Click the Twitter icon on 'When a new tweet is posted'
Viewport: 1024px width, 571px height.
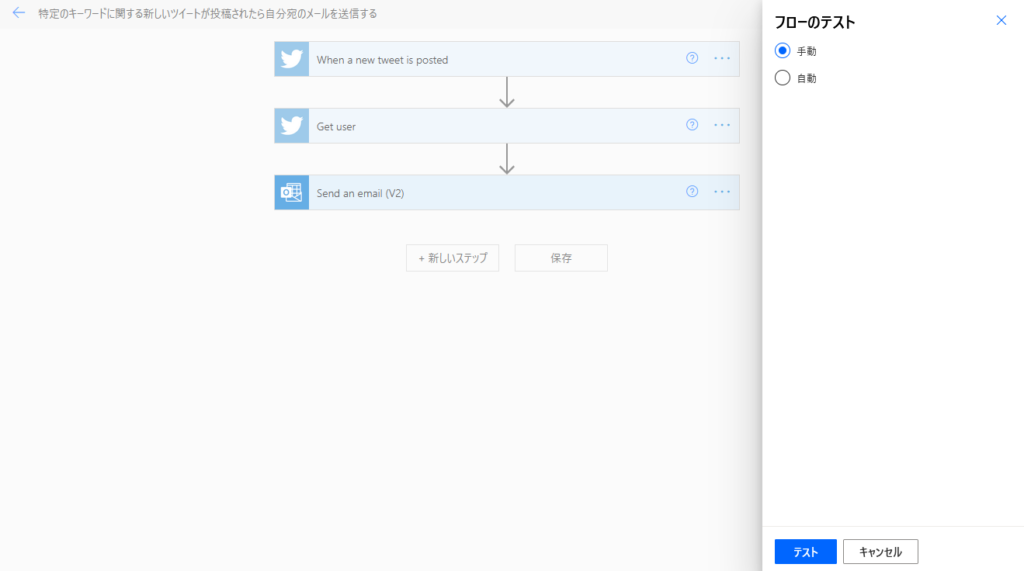click(x=291, y=59)
